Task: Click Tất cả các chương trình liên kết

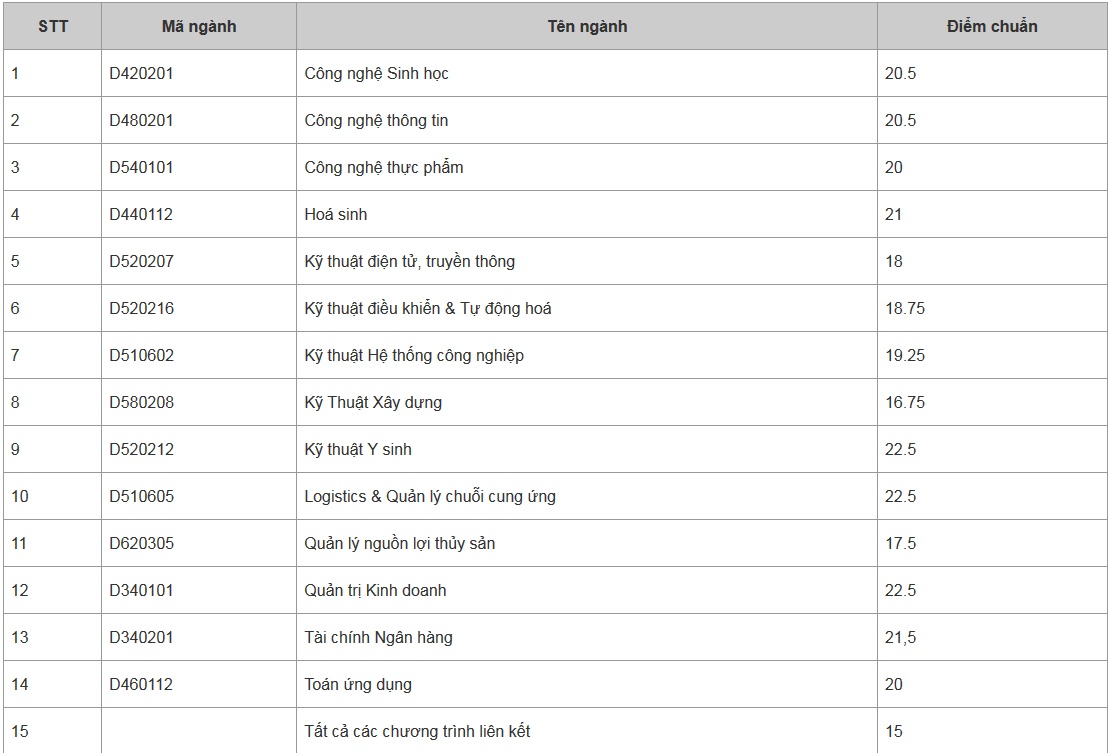Action: click(417, 732)
